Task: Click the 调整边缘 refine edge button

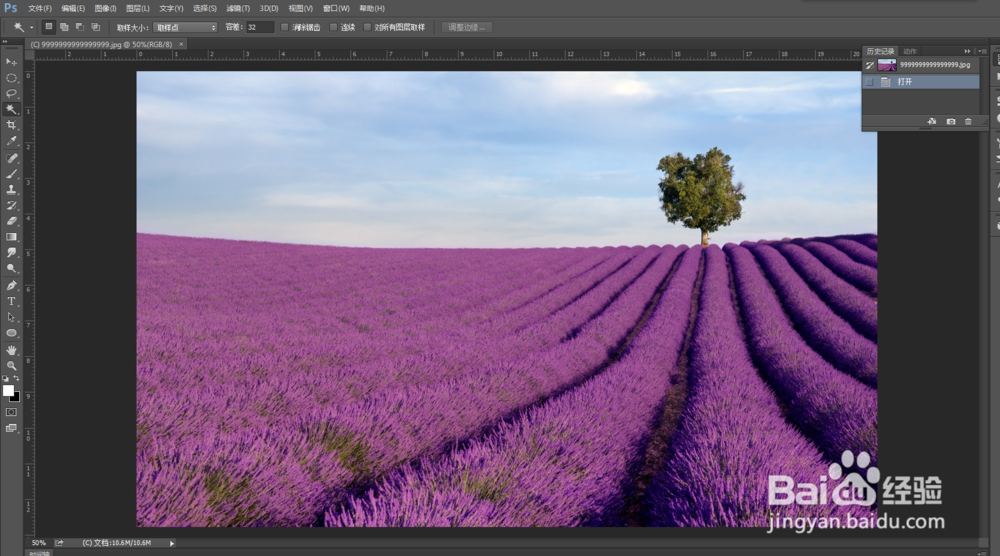Action: 466,27
